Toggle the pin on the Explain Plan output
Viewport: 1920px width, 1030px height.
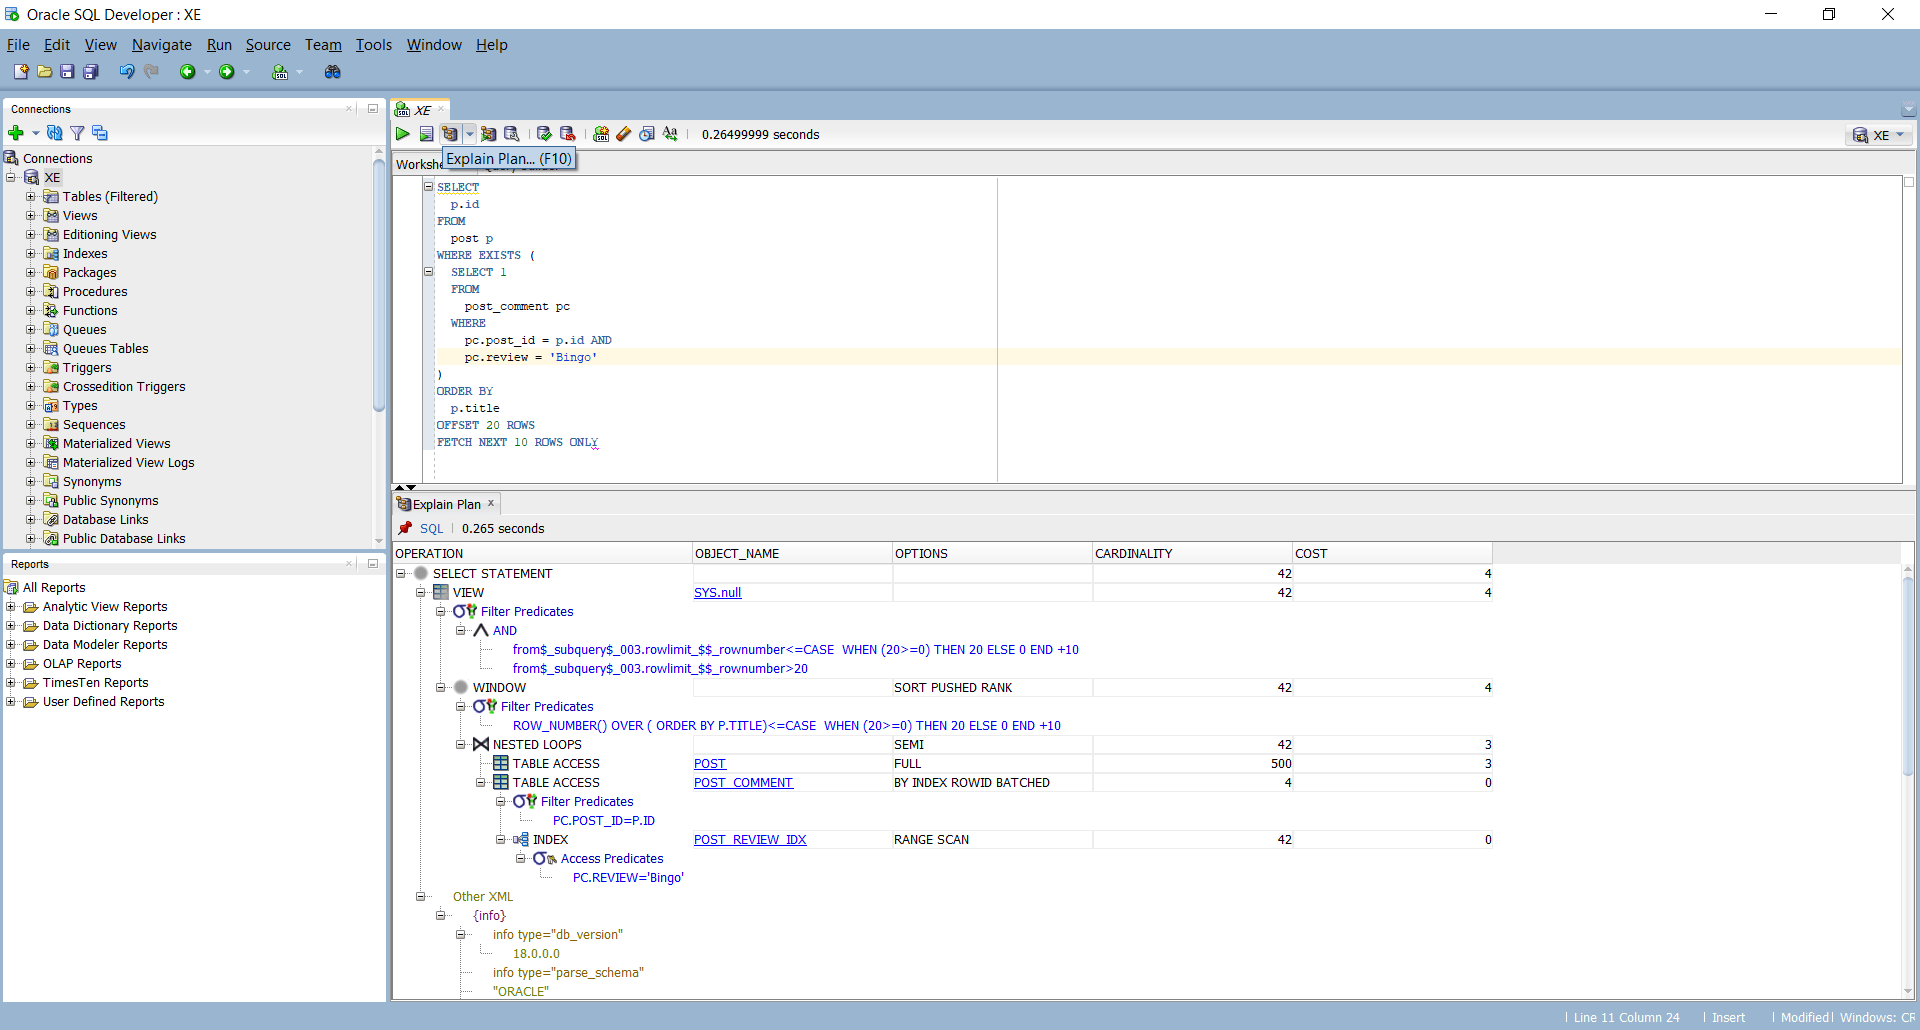tap(406, 528)
